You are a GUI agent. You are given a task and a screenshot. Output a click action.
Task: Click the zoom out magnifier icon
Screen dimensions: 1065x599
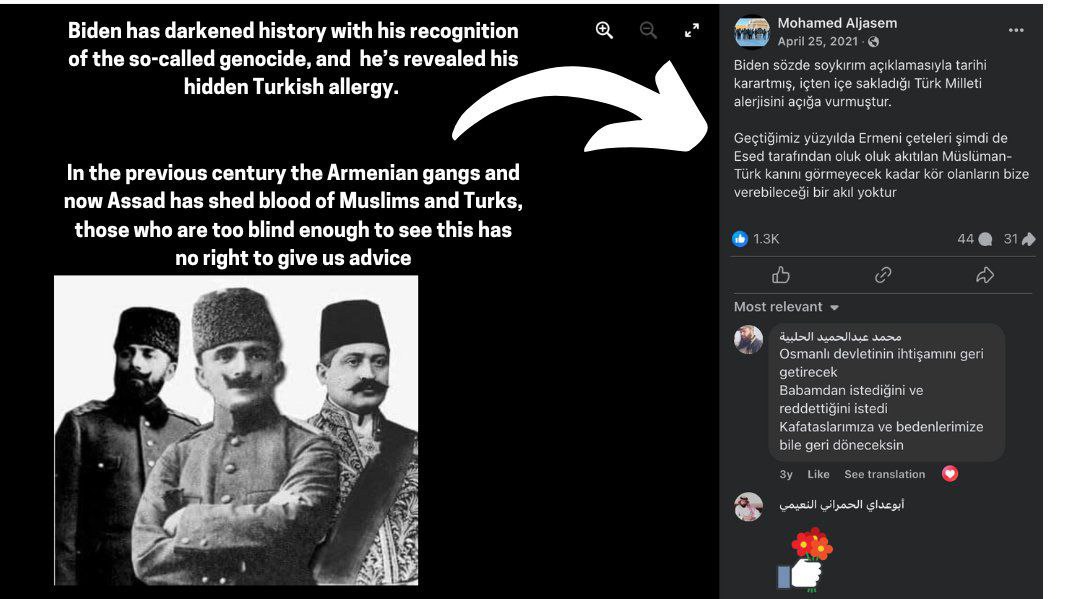(648, 30)
